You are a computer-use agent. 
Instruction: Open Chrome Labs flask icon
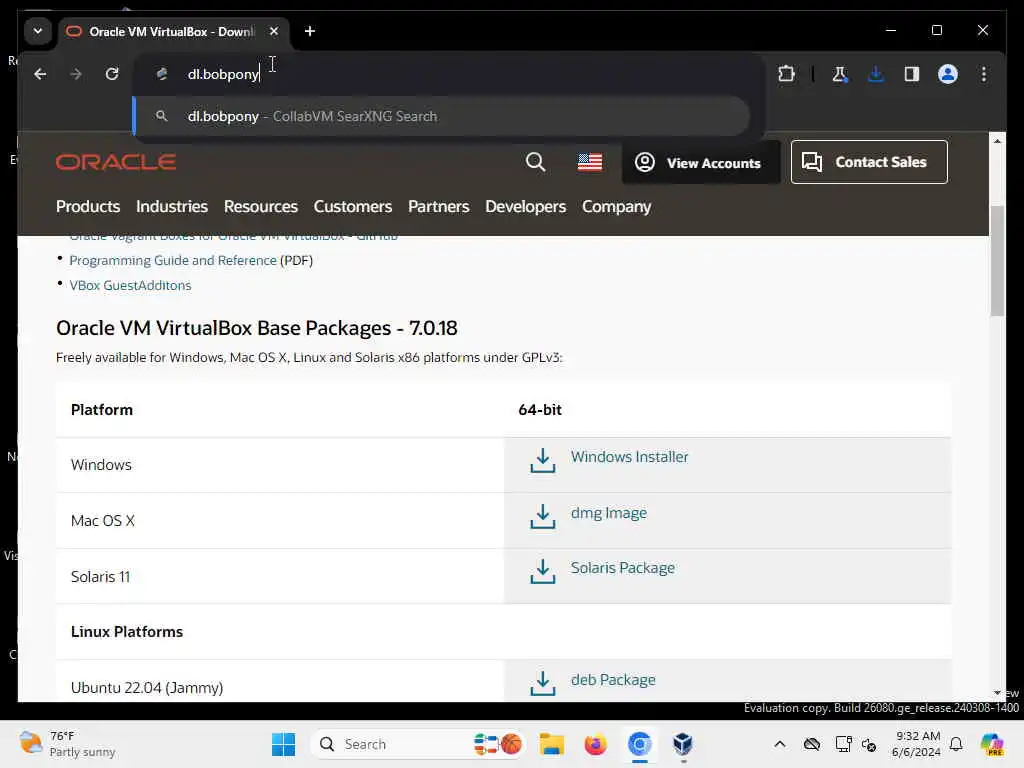click(x=840, y=74)
